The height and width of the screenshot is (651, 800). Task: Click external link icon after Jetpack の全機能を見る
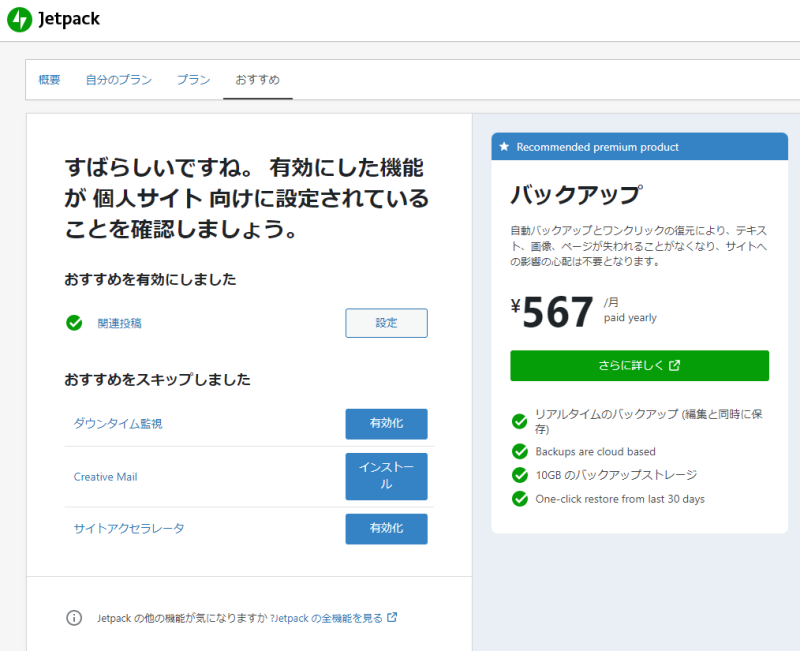tap(392, 618)
